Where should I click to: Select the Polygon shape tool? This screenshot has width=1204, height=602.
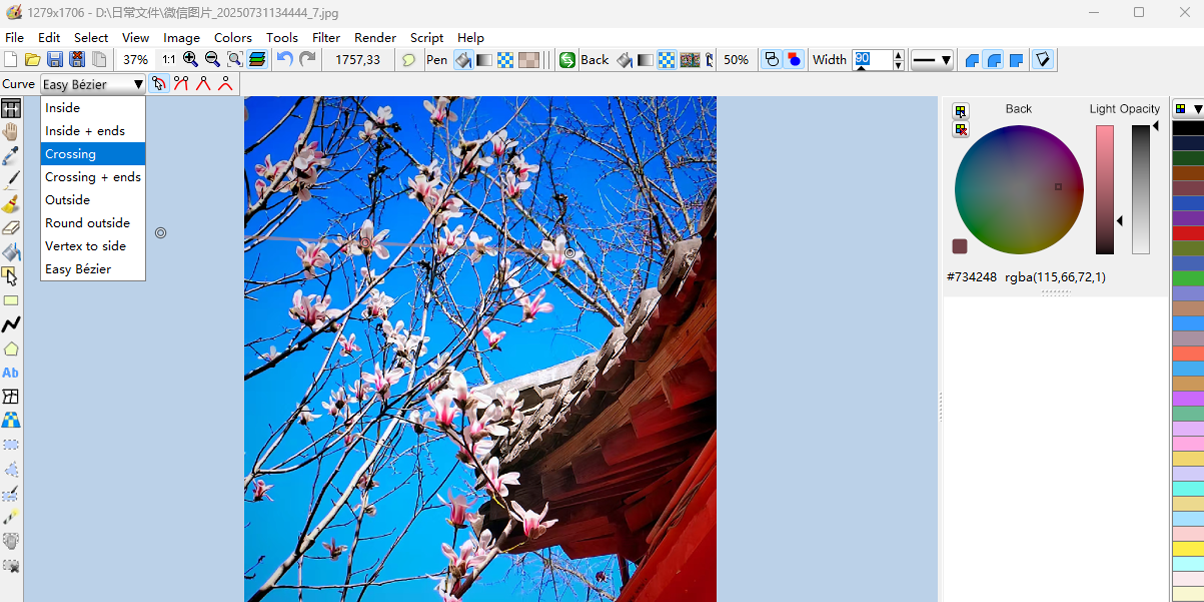point(11,349)
